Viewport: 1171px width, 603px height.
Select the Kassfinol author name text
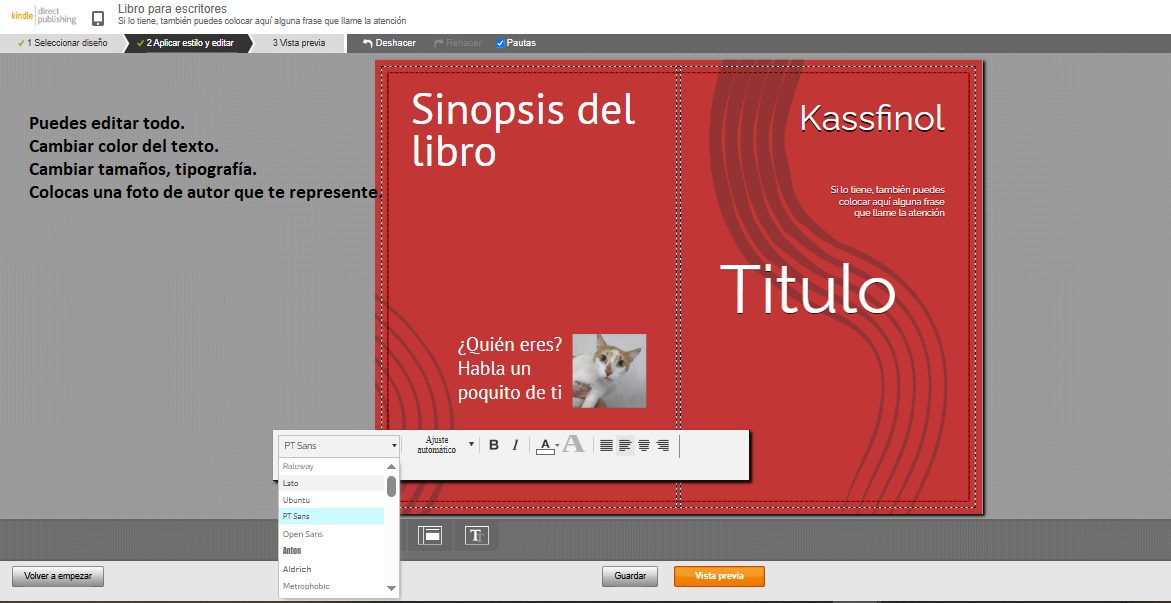click(872, 119)
